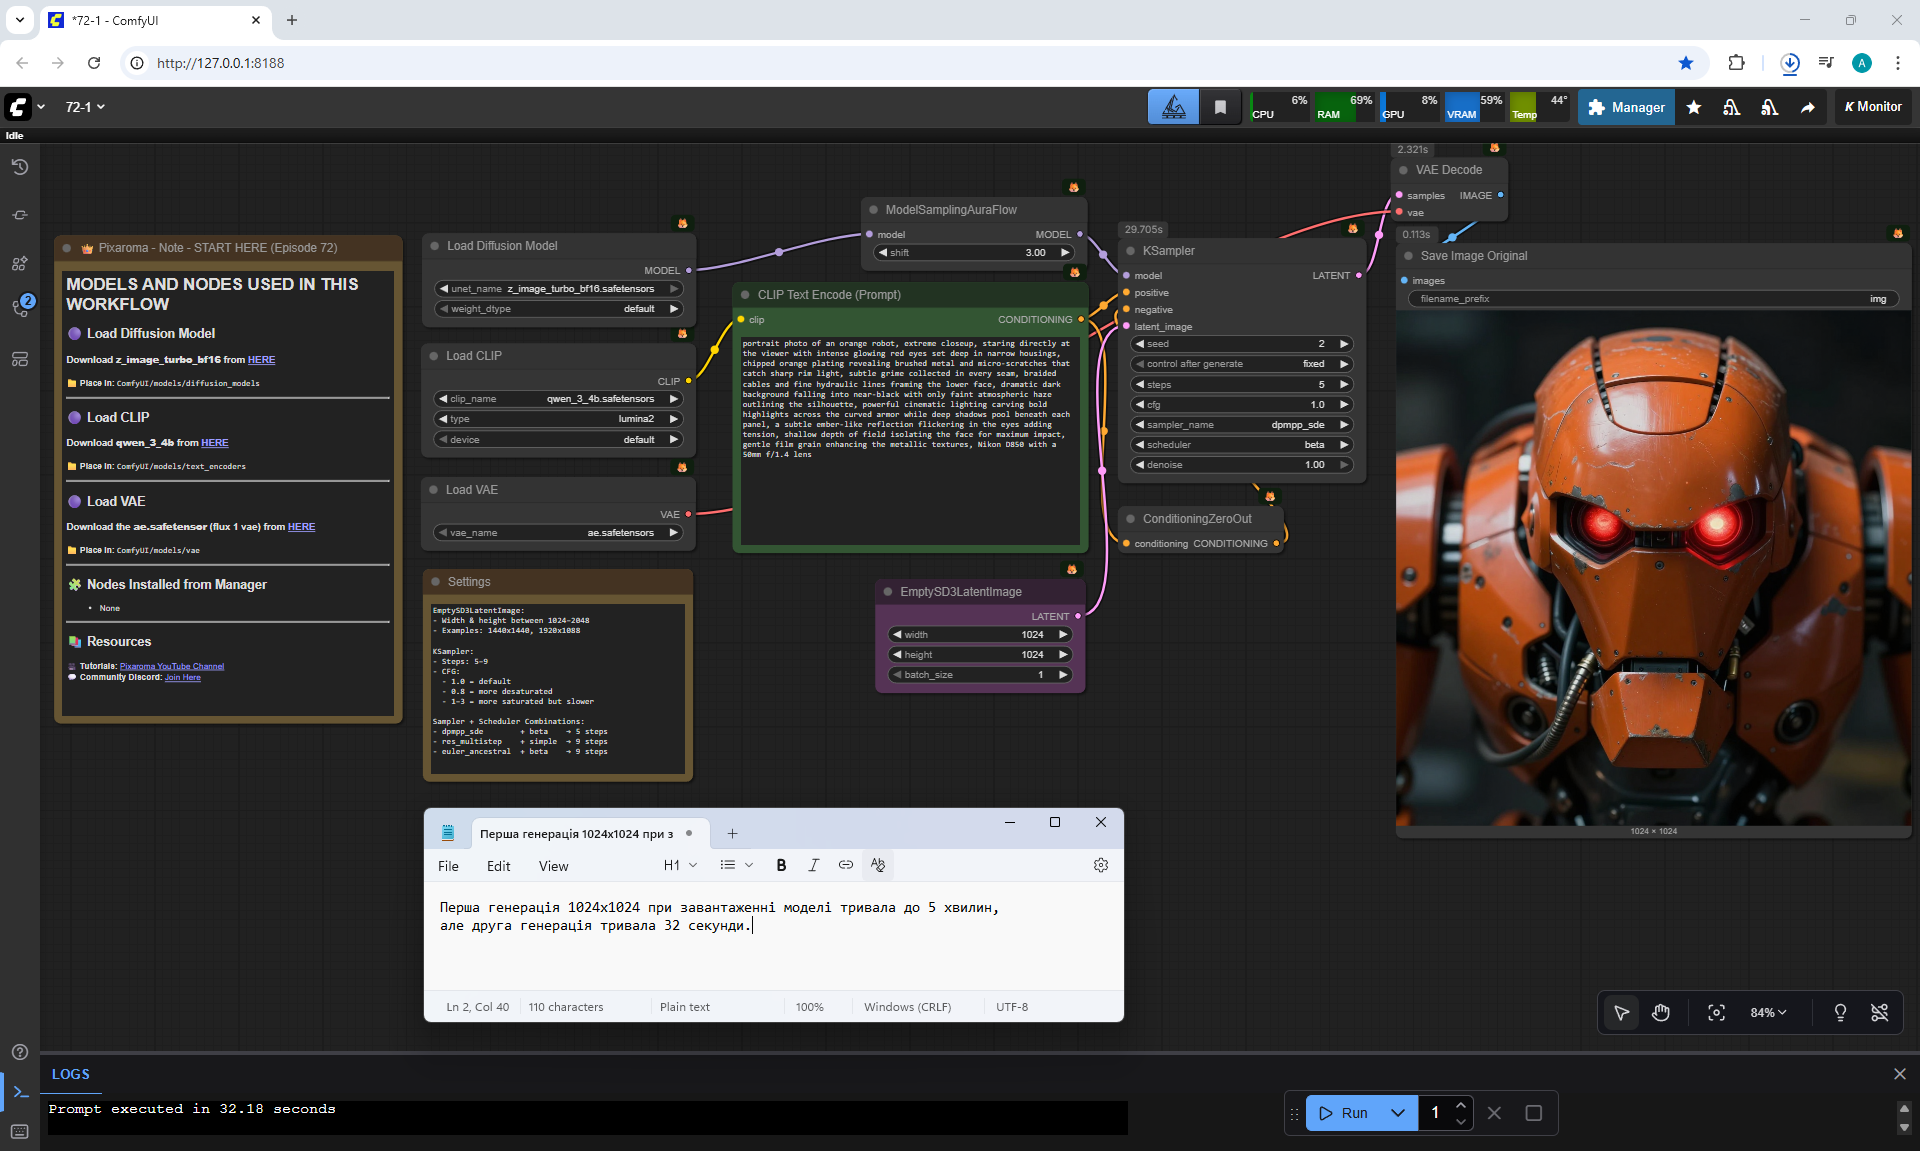This screenshot has height=1151, width=1920.
Task: Click the Pixaroma YouTube Channel link
Action: 172,666
